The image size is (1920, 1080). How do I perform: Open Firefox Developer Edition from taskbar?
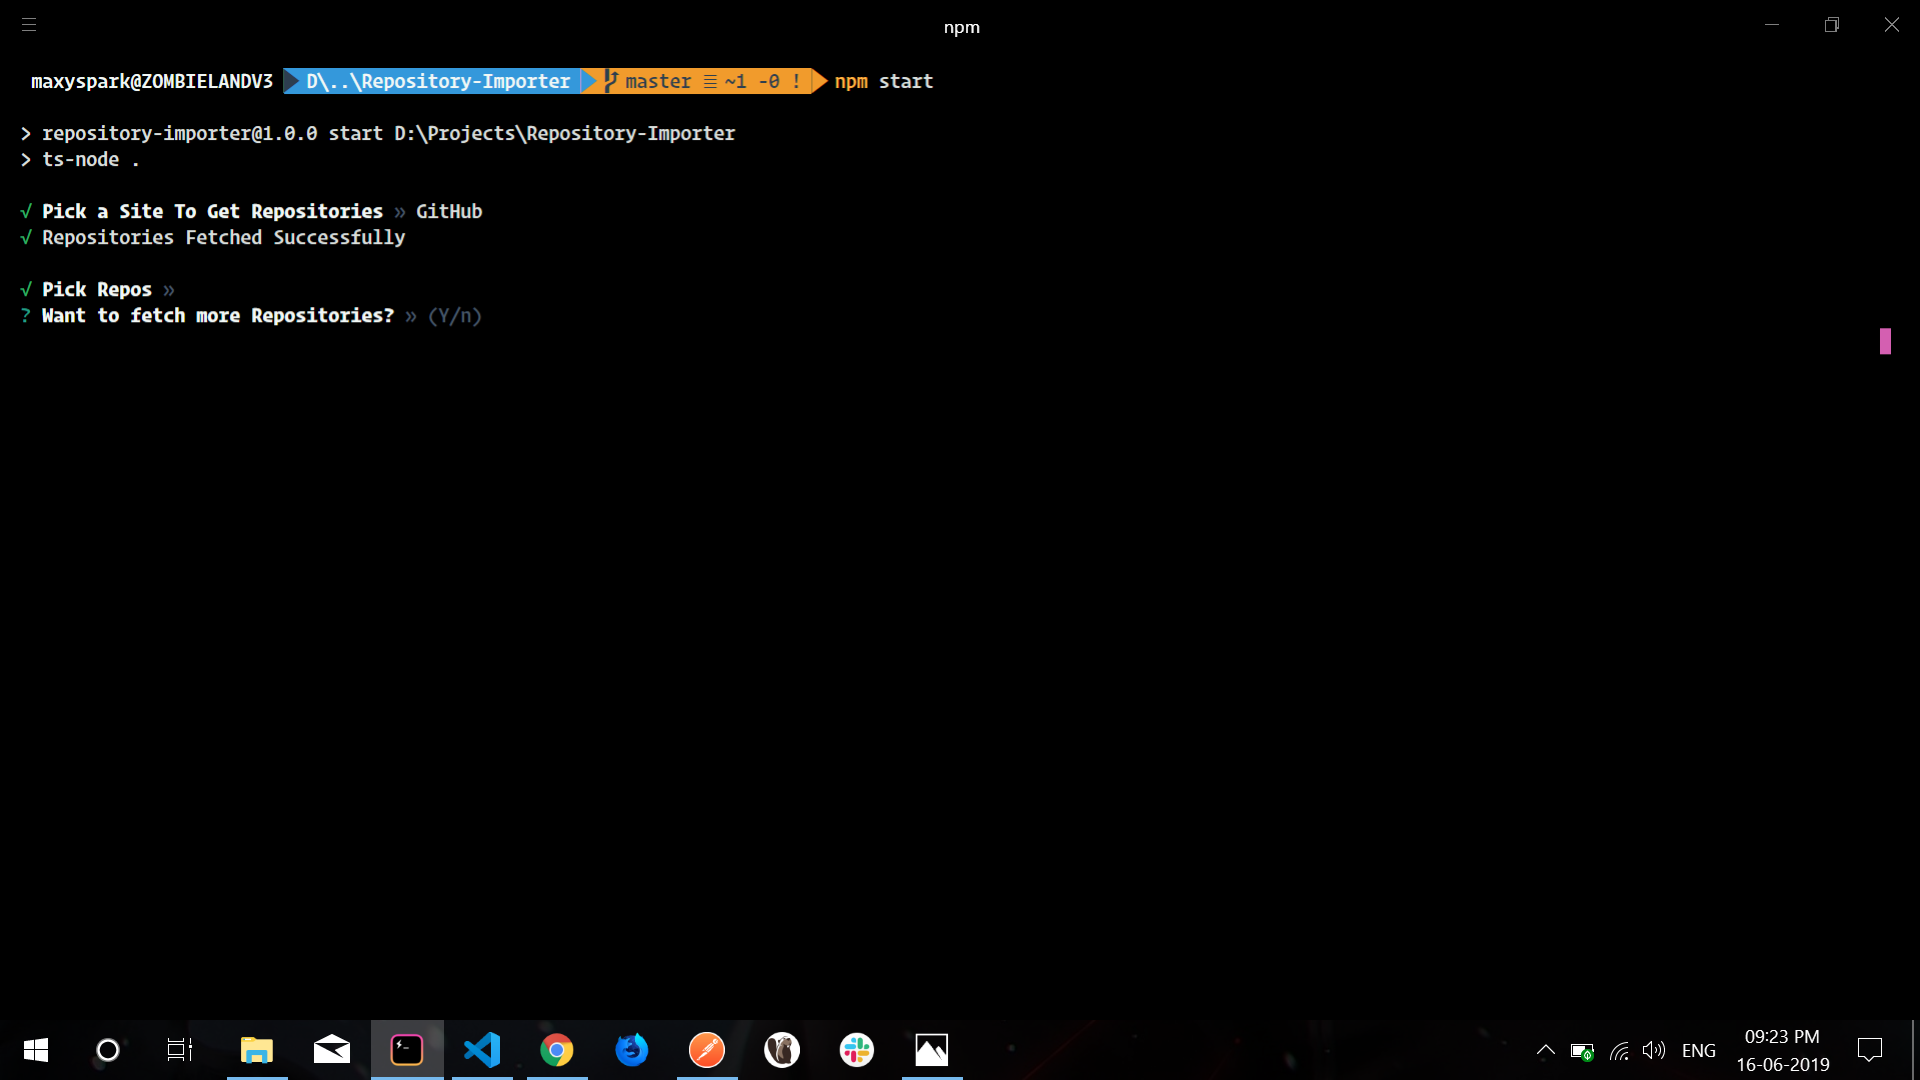click(632, 1050)
